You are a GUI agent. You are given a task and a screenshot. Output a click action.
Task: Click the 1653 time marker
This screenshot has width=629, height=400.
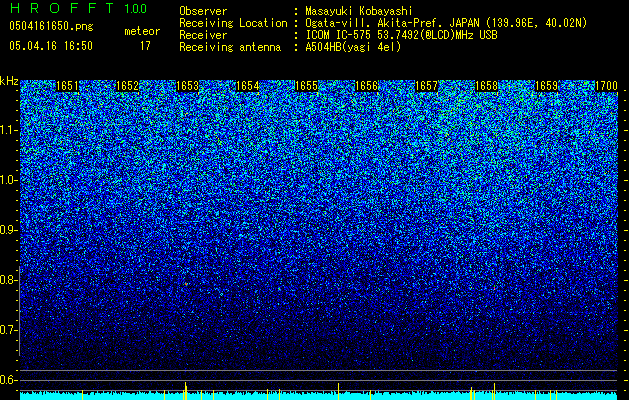pos(188,86)
